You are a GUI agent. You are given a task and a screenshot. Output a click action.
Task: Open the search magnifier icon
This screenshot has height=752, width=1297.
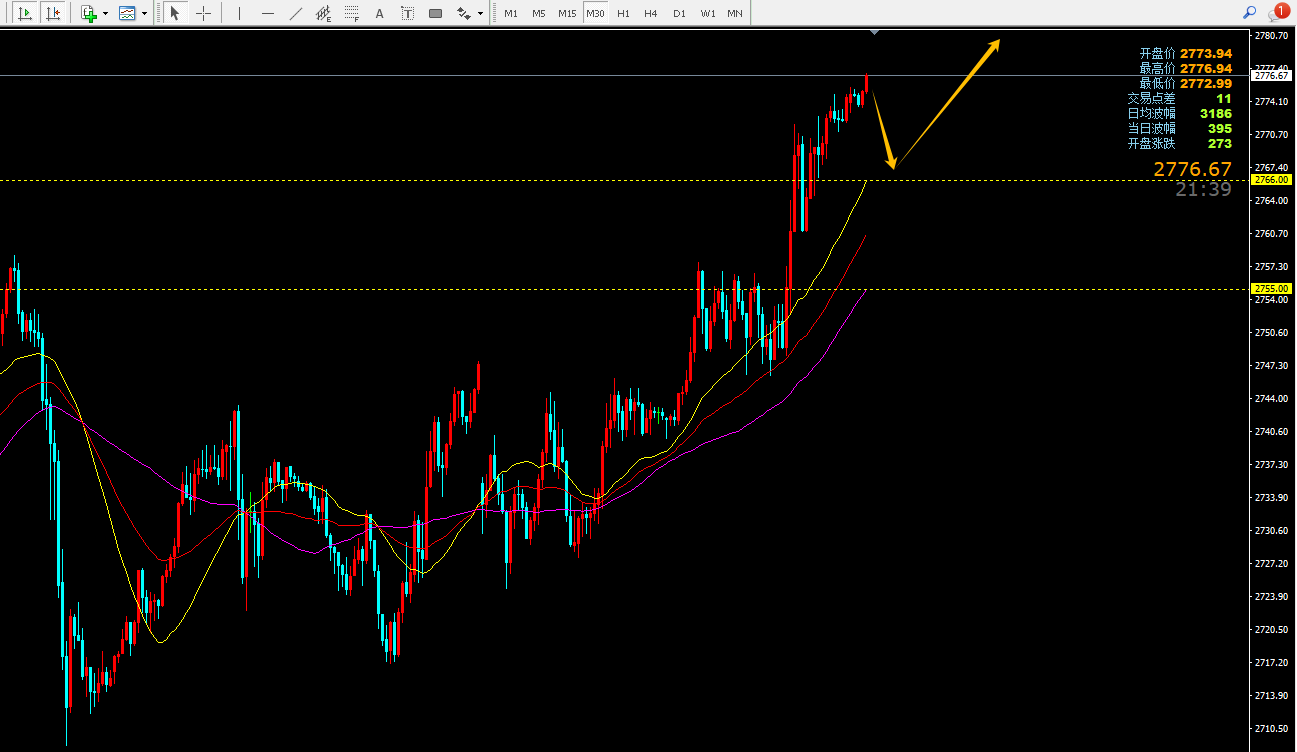pos(1249,13)
